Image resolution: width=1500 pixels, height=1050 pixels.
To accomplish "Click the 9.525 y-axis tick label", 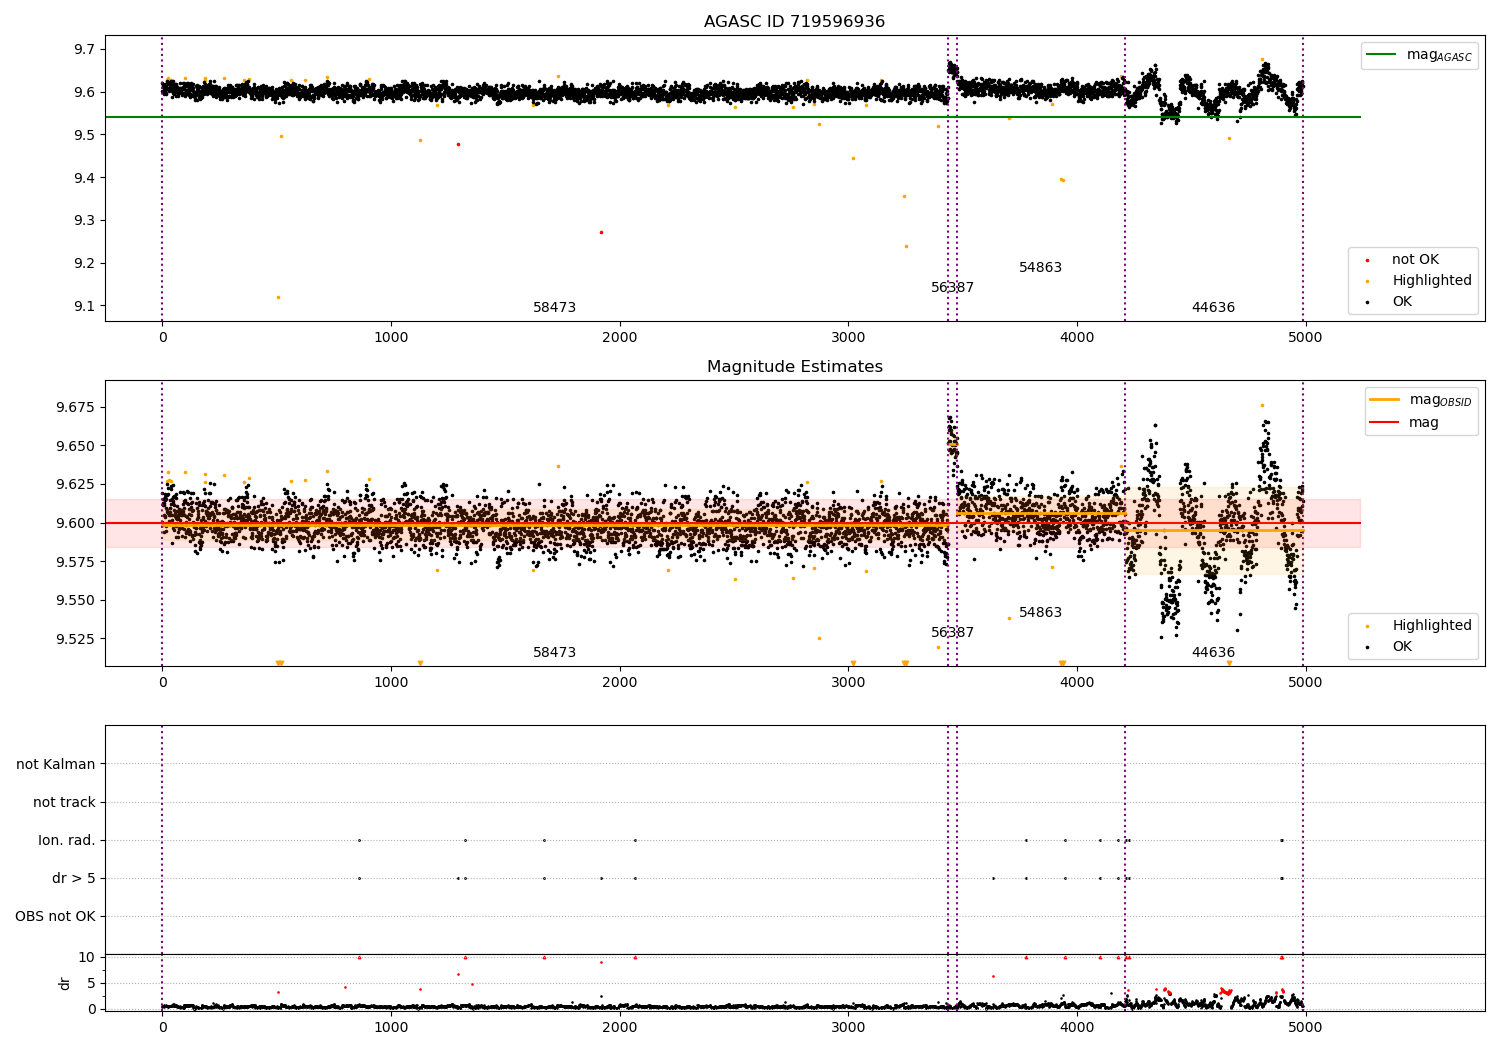I will [76, 640].
